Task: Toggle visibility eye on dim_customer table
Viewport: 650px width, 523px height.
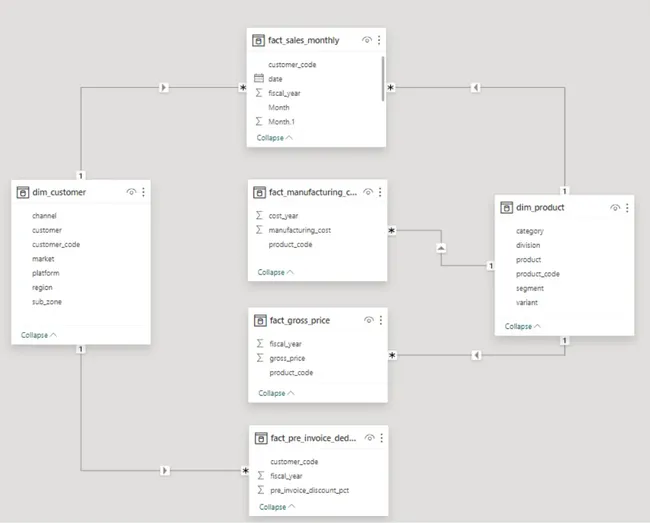Action: 131,192
